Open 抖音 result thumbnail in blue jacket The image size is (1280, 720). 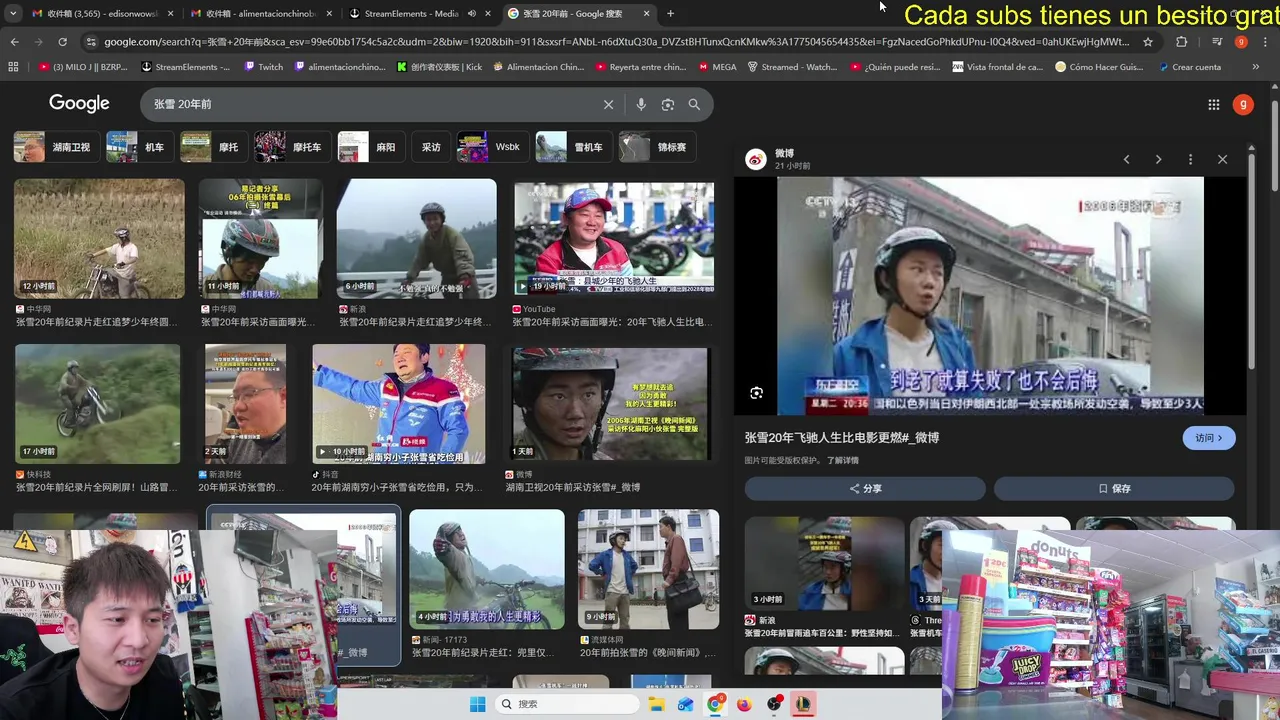point(399,404)
